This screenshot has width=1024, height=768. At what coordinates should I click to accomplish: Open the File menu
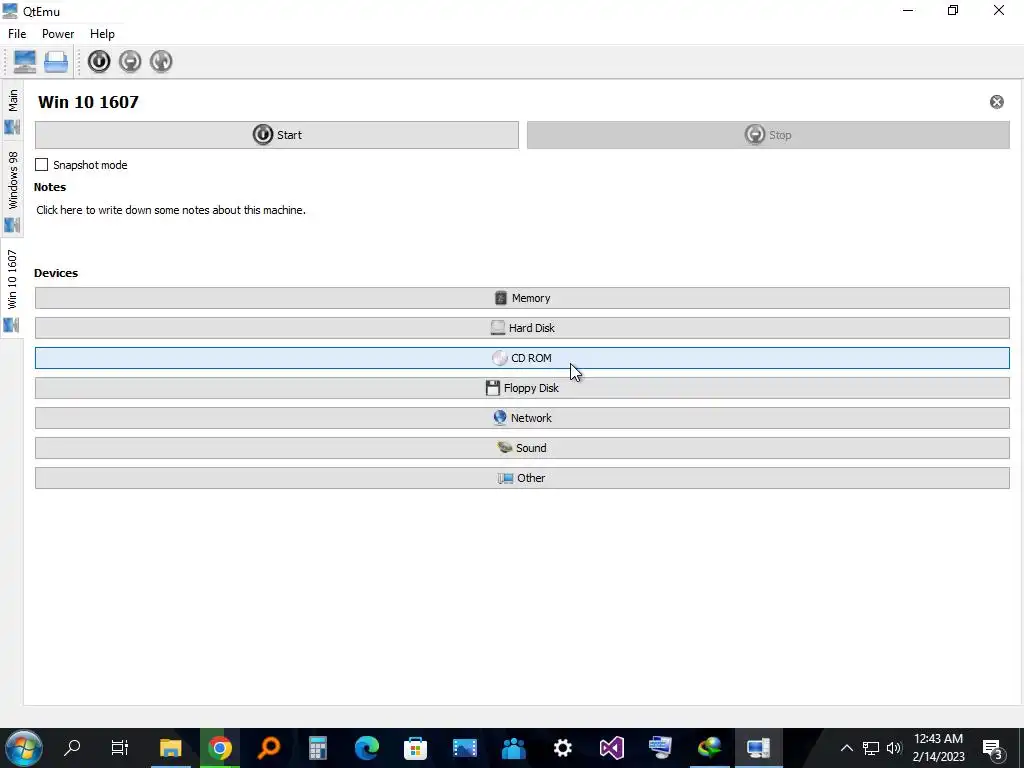[x=17, y=34]
